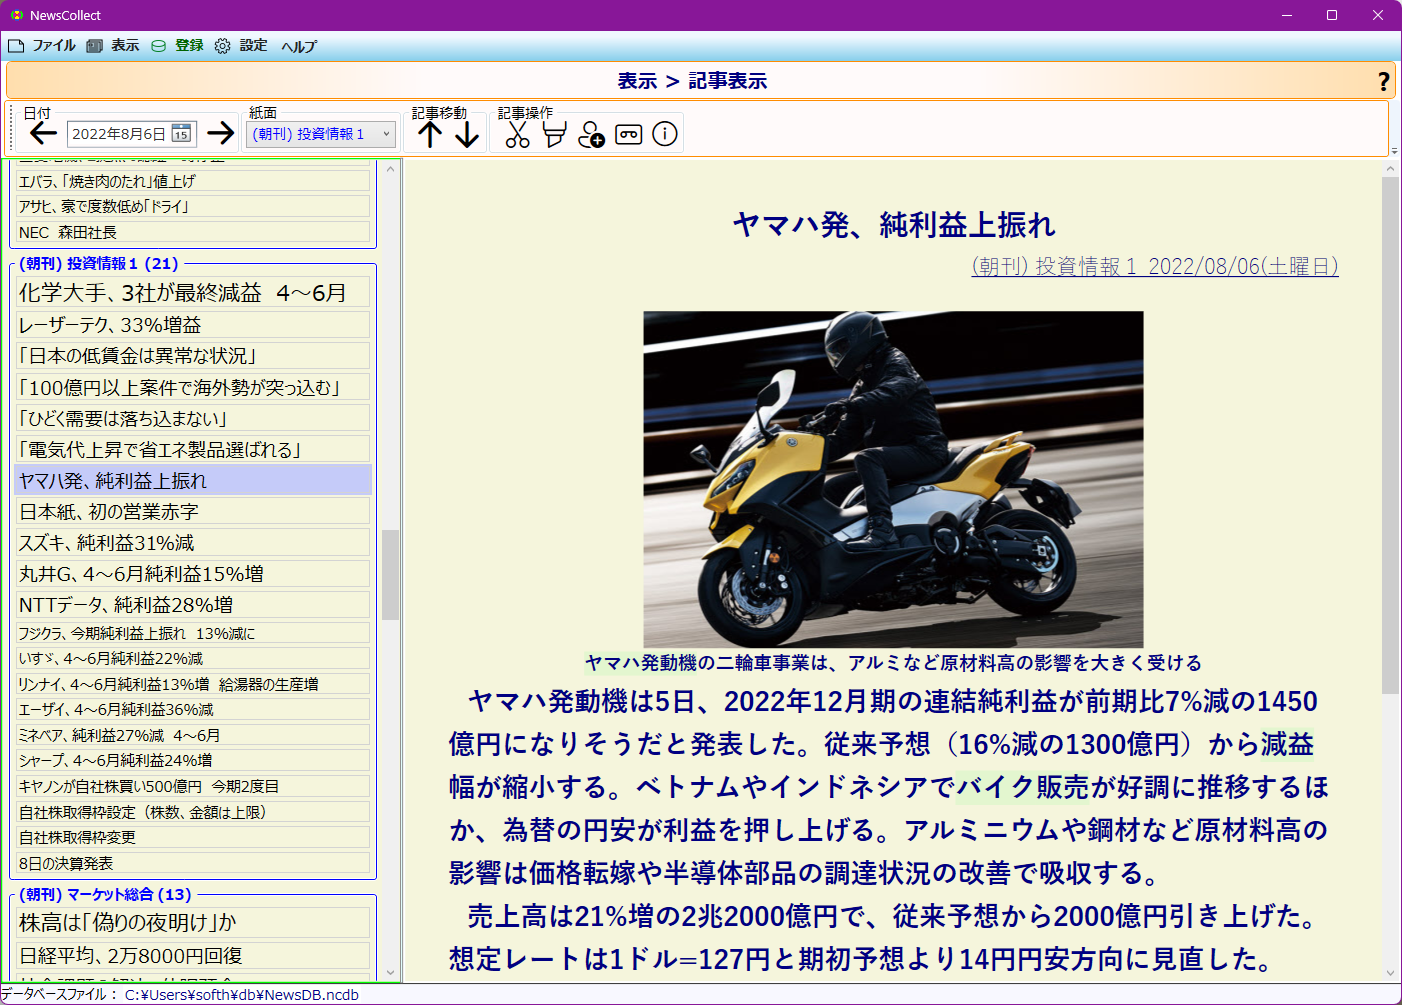
Task: Select article 「電気代上昇で省エネ製品選ばれる」
Action: (193, 449)
